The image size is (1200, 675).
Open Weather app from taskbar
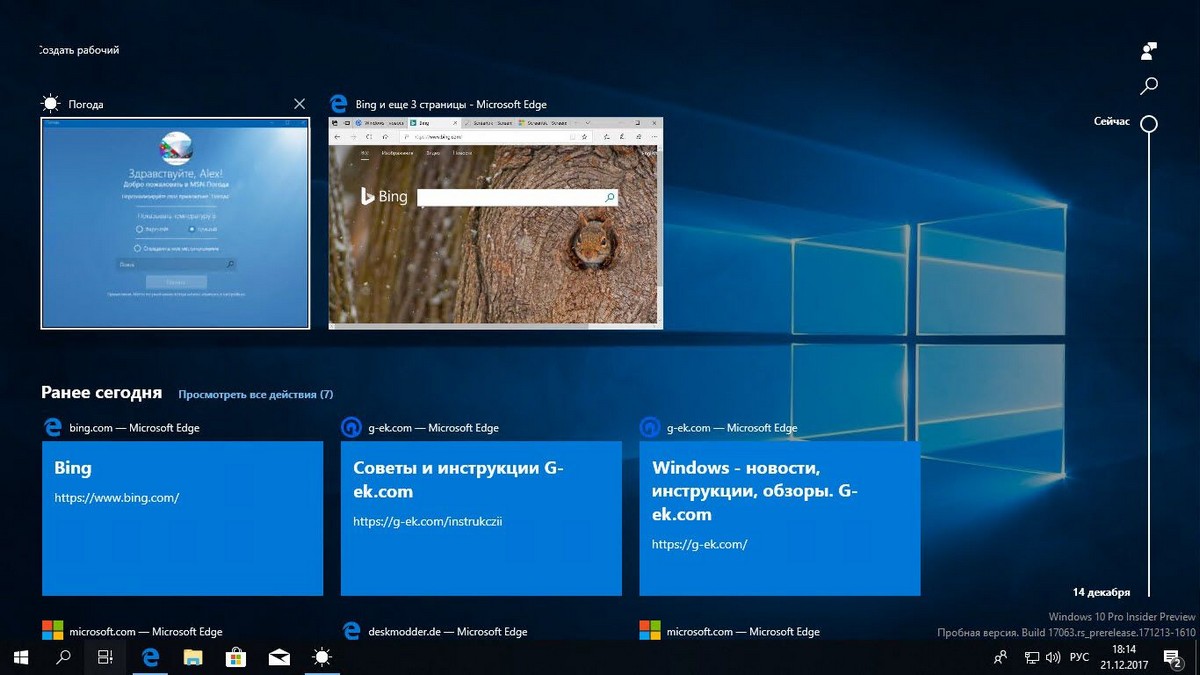[321, 657]
